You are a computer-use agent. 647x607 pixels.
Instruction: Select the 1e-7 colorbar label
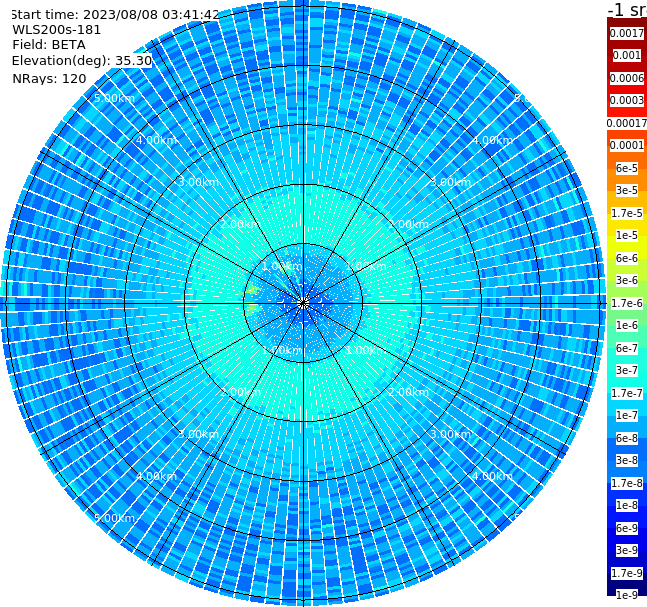point(627,415)
